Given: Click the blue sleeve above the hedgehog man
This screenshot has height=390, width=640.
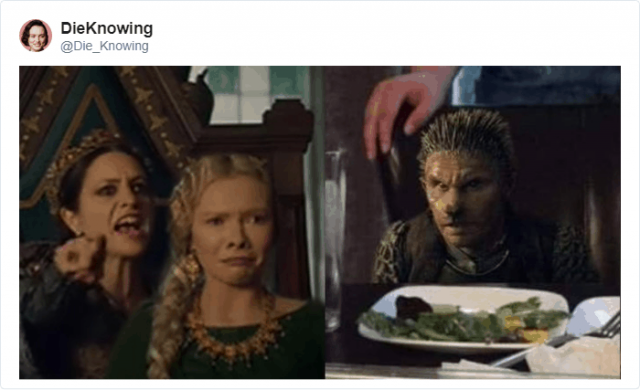Looking at the screenshot, I should tap(535, 86).
